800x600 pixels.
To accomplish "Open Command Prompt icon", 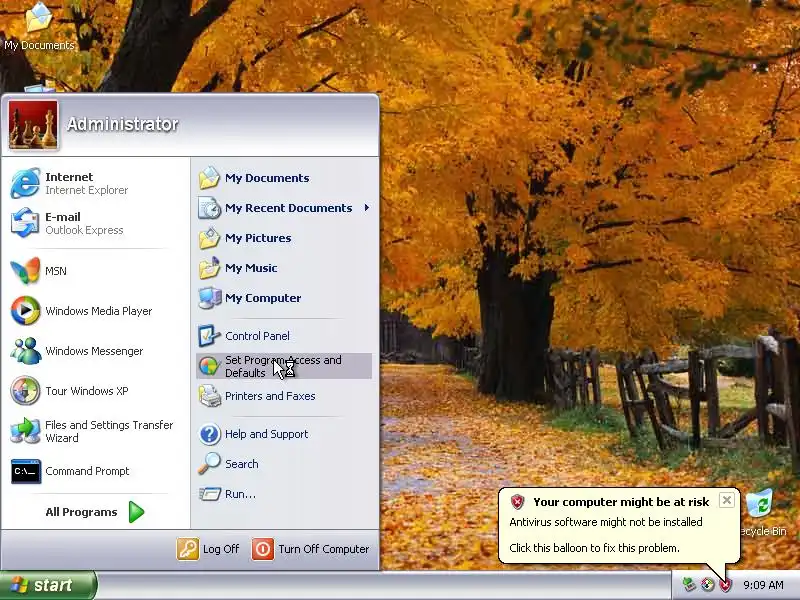I will pyautogui.click(x=26, y=471).
